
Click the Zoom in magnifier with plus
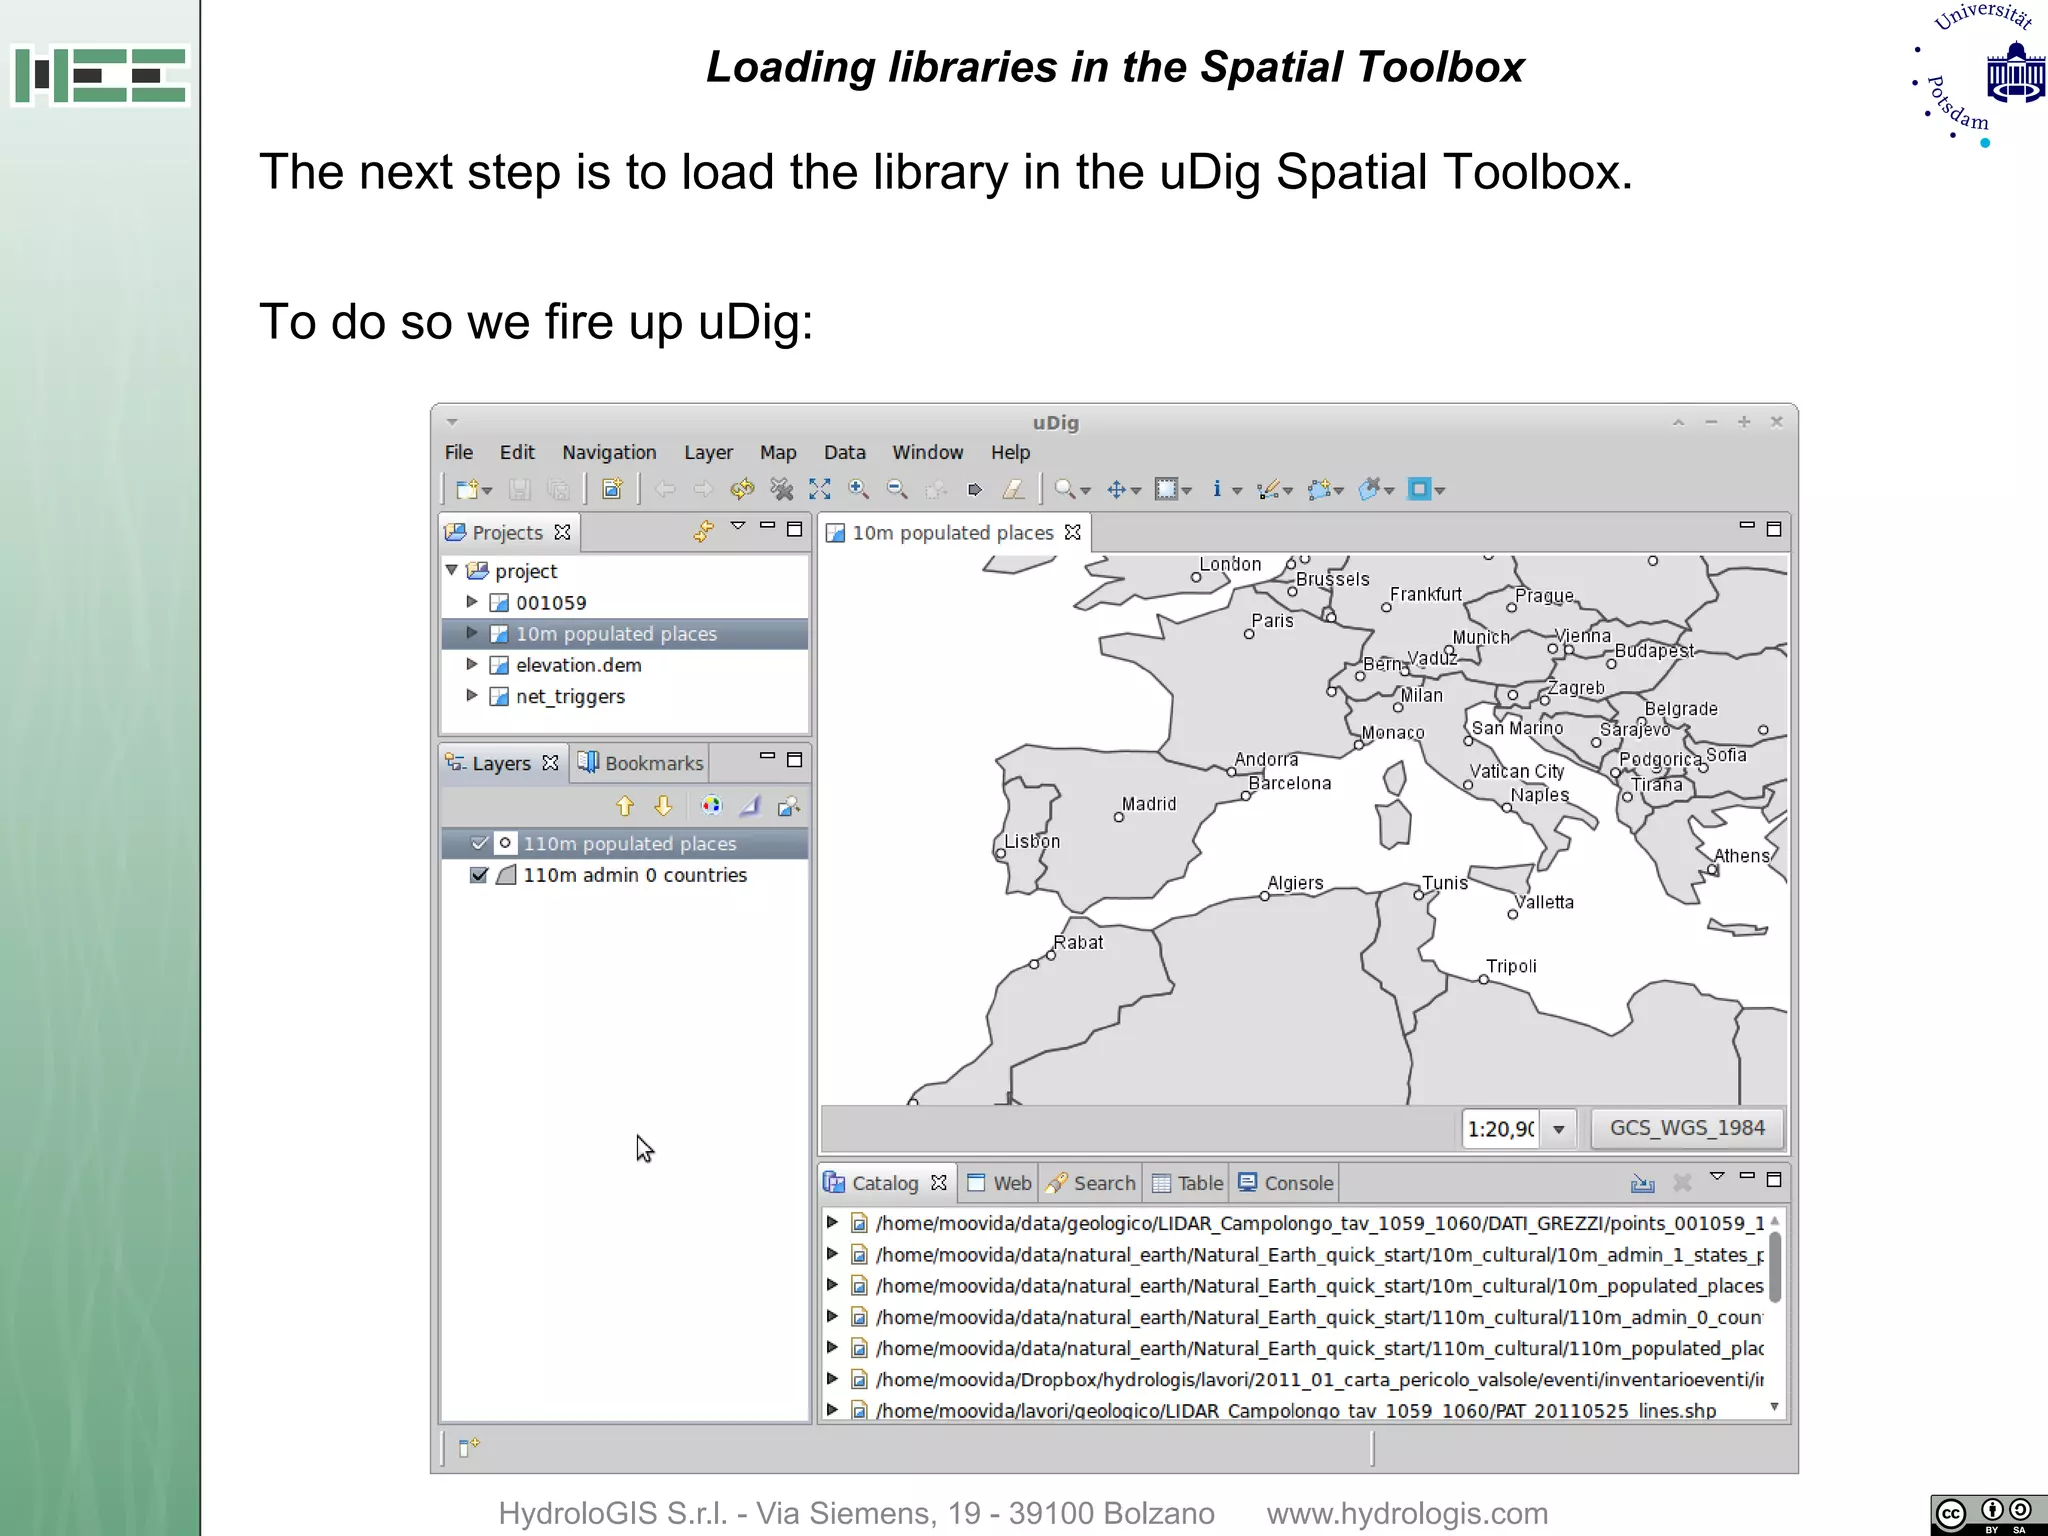click(x=858, y=489)
